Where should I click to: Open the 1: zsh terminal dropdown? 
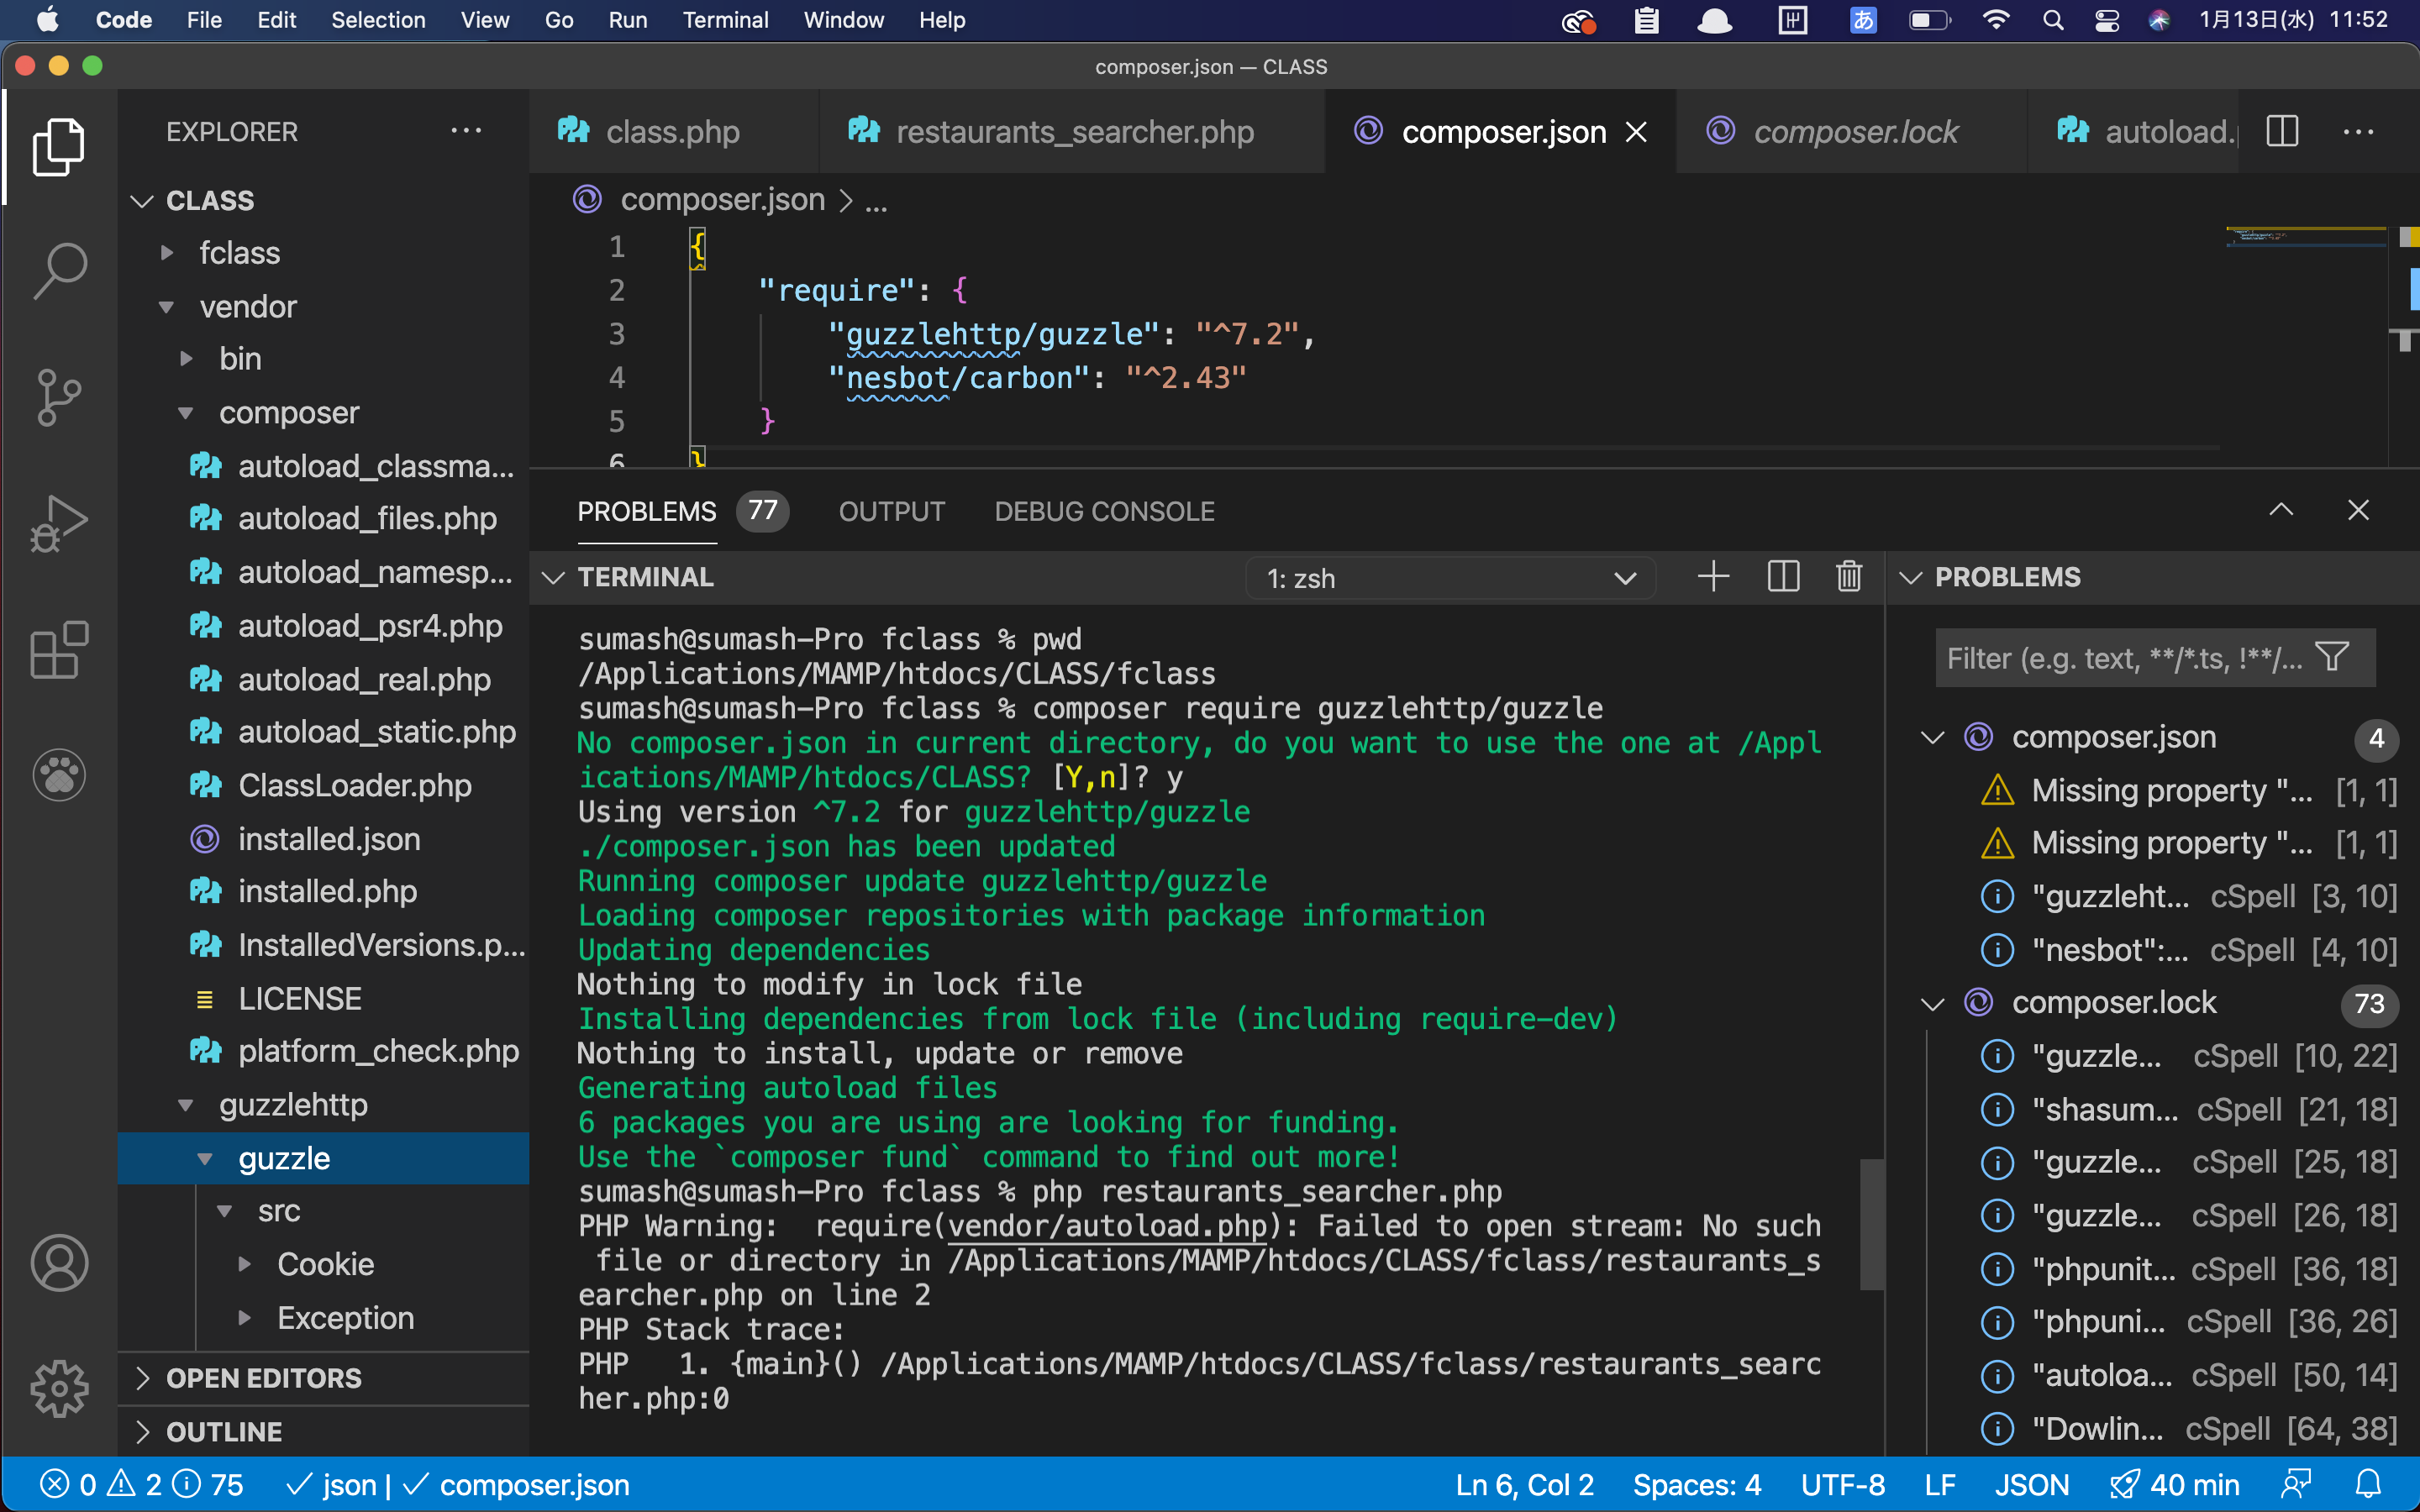[x=1450, y=577]
